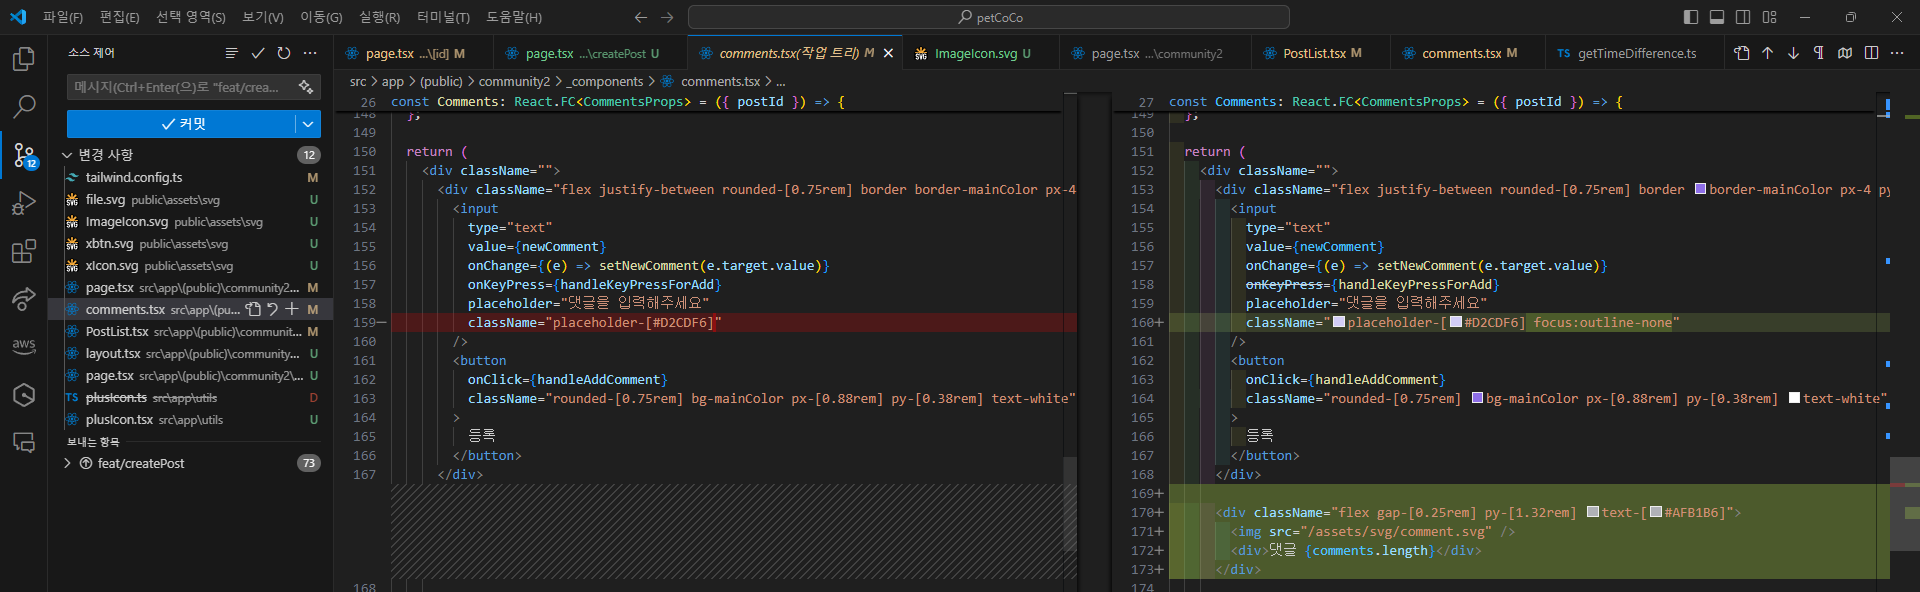Open the Extensions view in the activity bar
1920x592 pixels.
(24, 251)
